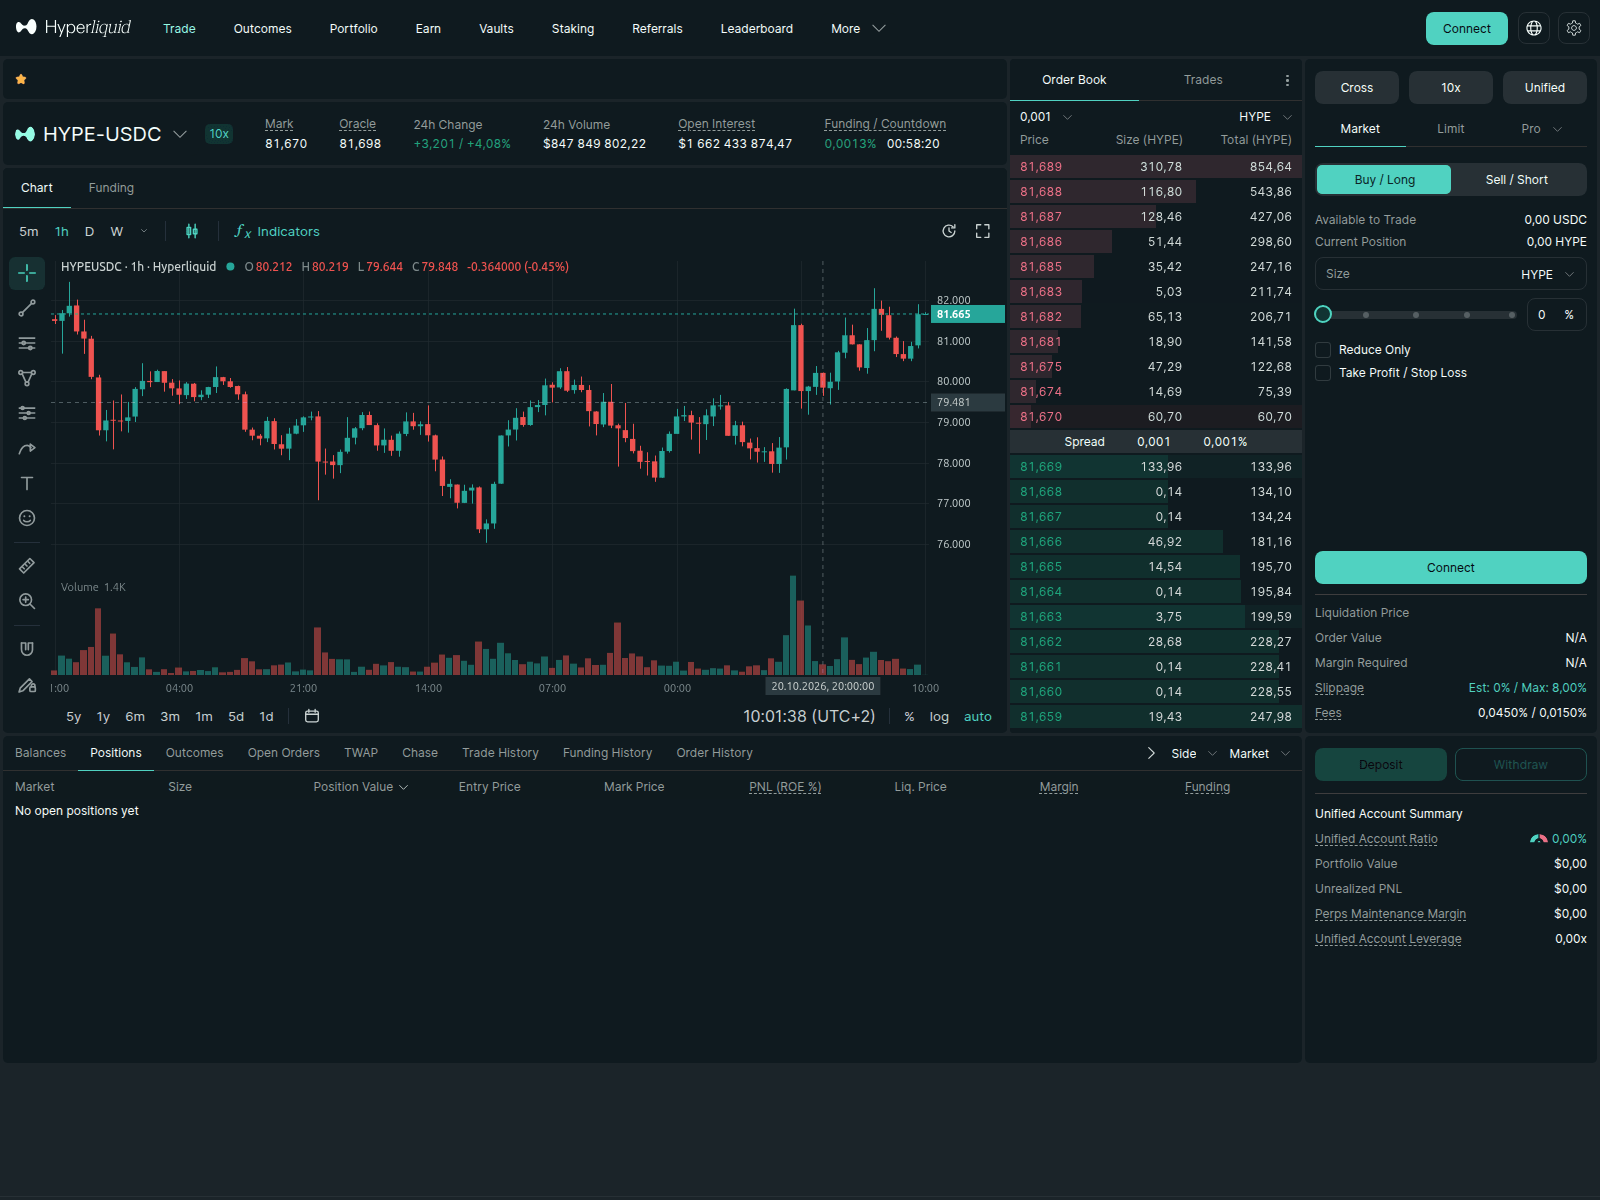Select the text annotation tool
Image resolution: width=1600 pixels, height=1200 pixels.
click(x=27, y=483)
